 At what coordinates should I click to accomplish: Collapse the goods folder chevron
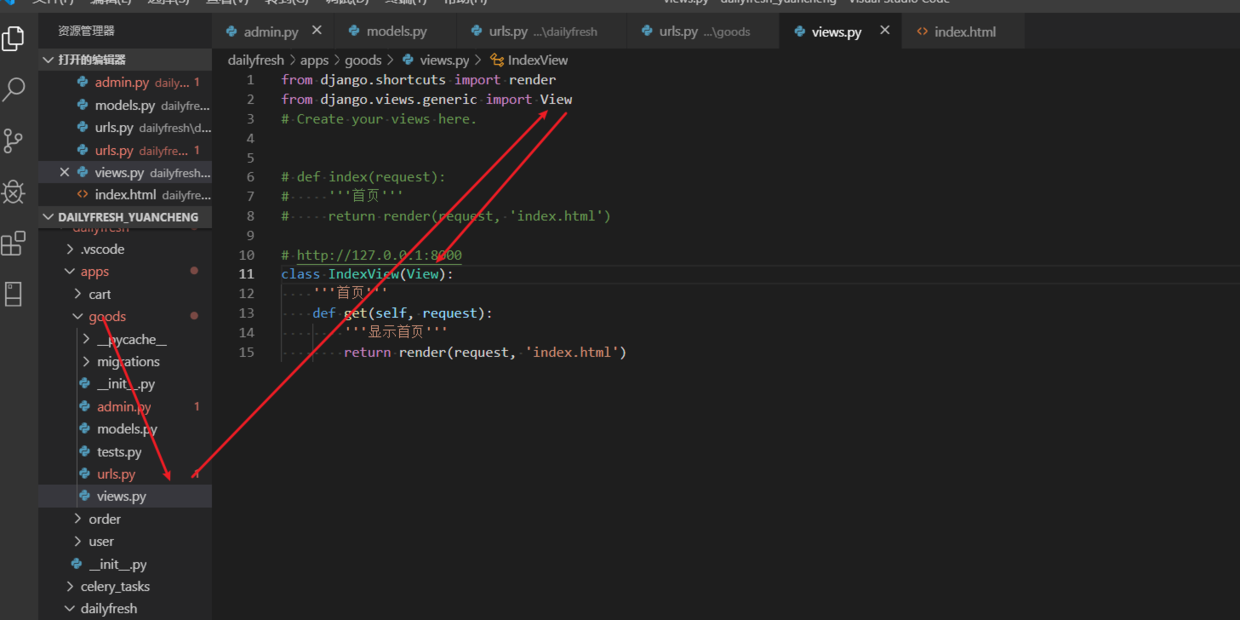[78, 316]
